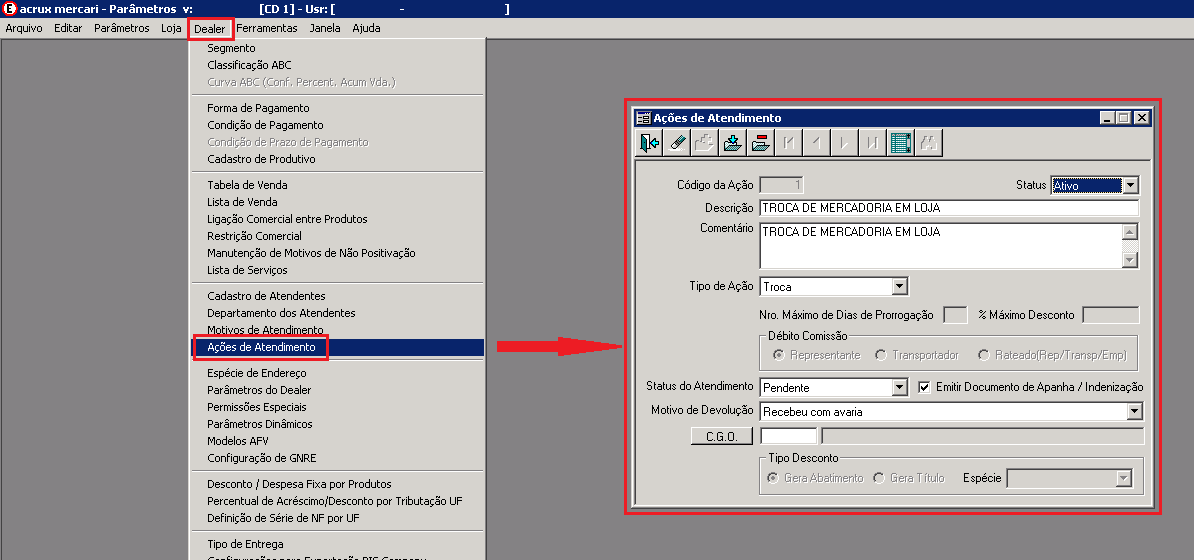1194x560 pixels.
Task: Click the disabled new record folder icon
Action: coord(704,142)
